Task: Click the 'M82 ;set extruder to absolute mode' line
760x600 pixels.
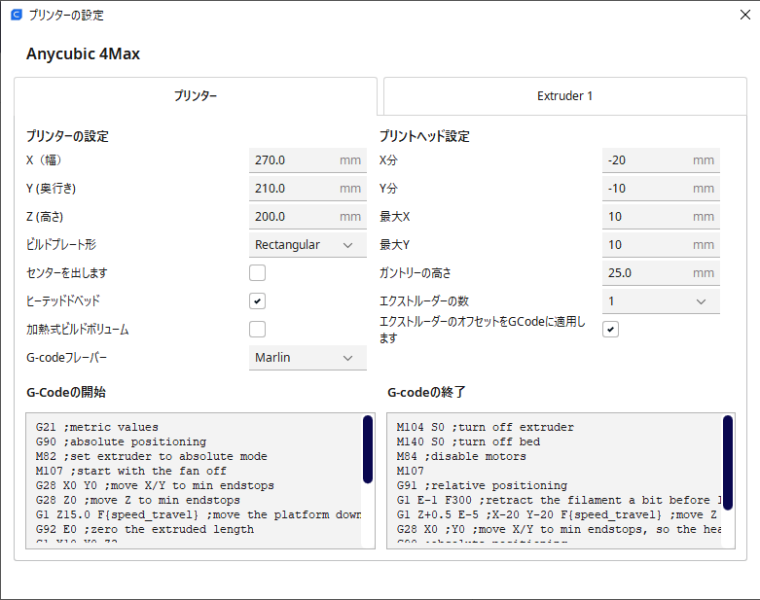Action: pyautogui.click(x=151, y=457)
